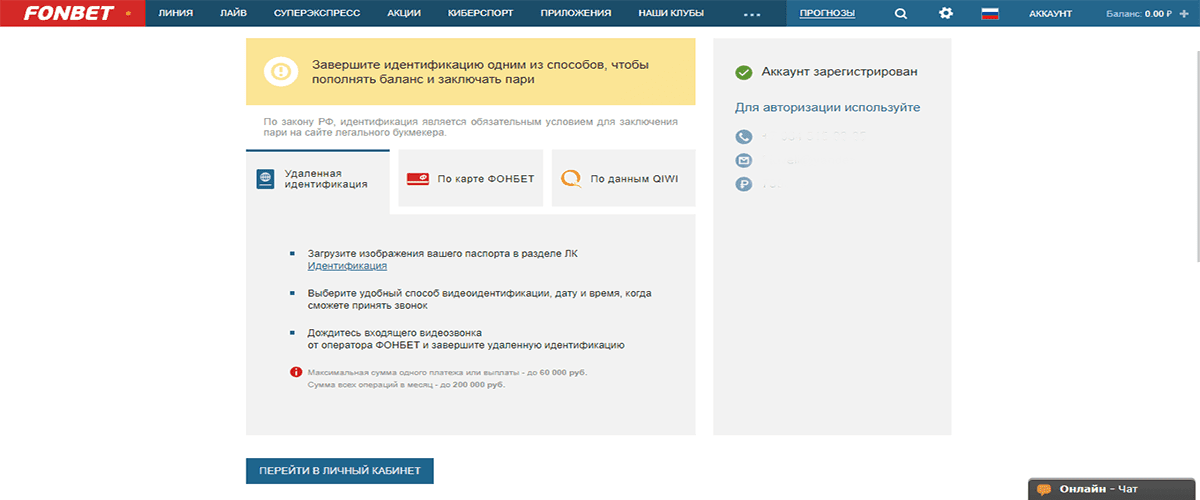Click the ruble account icon
Viewport: 1200px width, 500px height.
(x=743, y=184)
